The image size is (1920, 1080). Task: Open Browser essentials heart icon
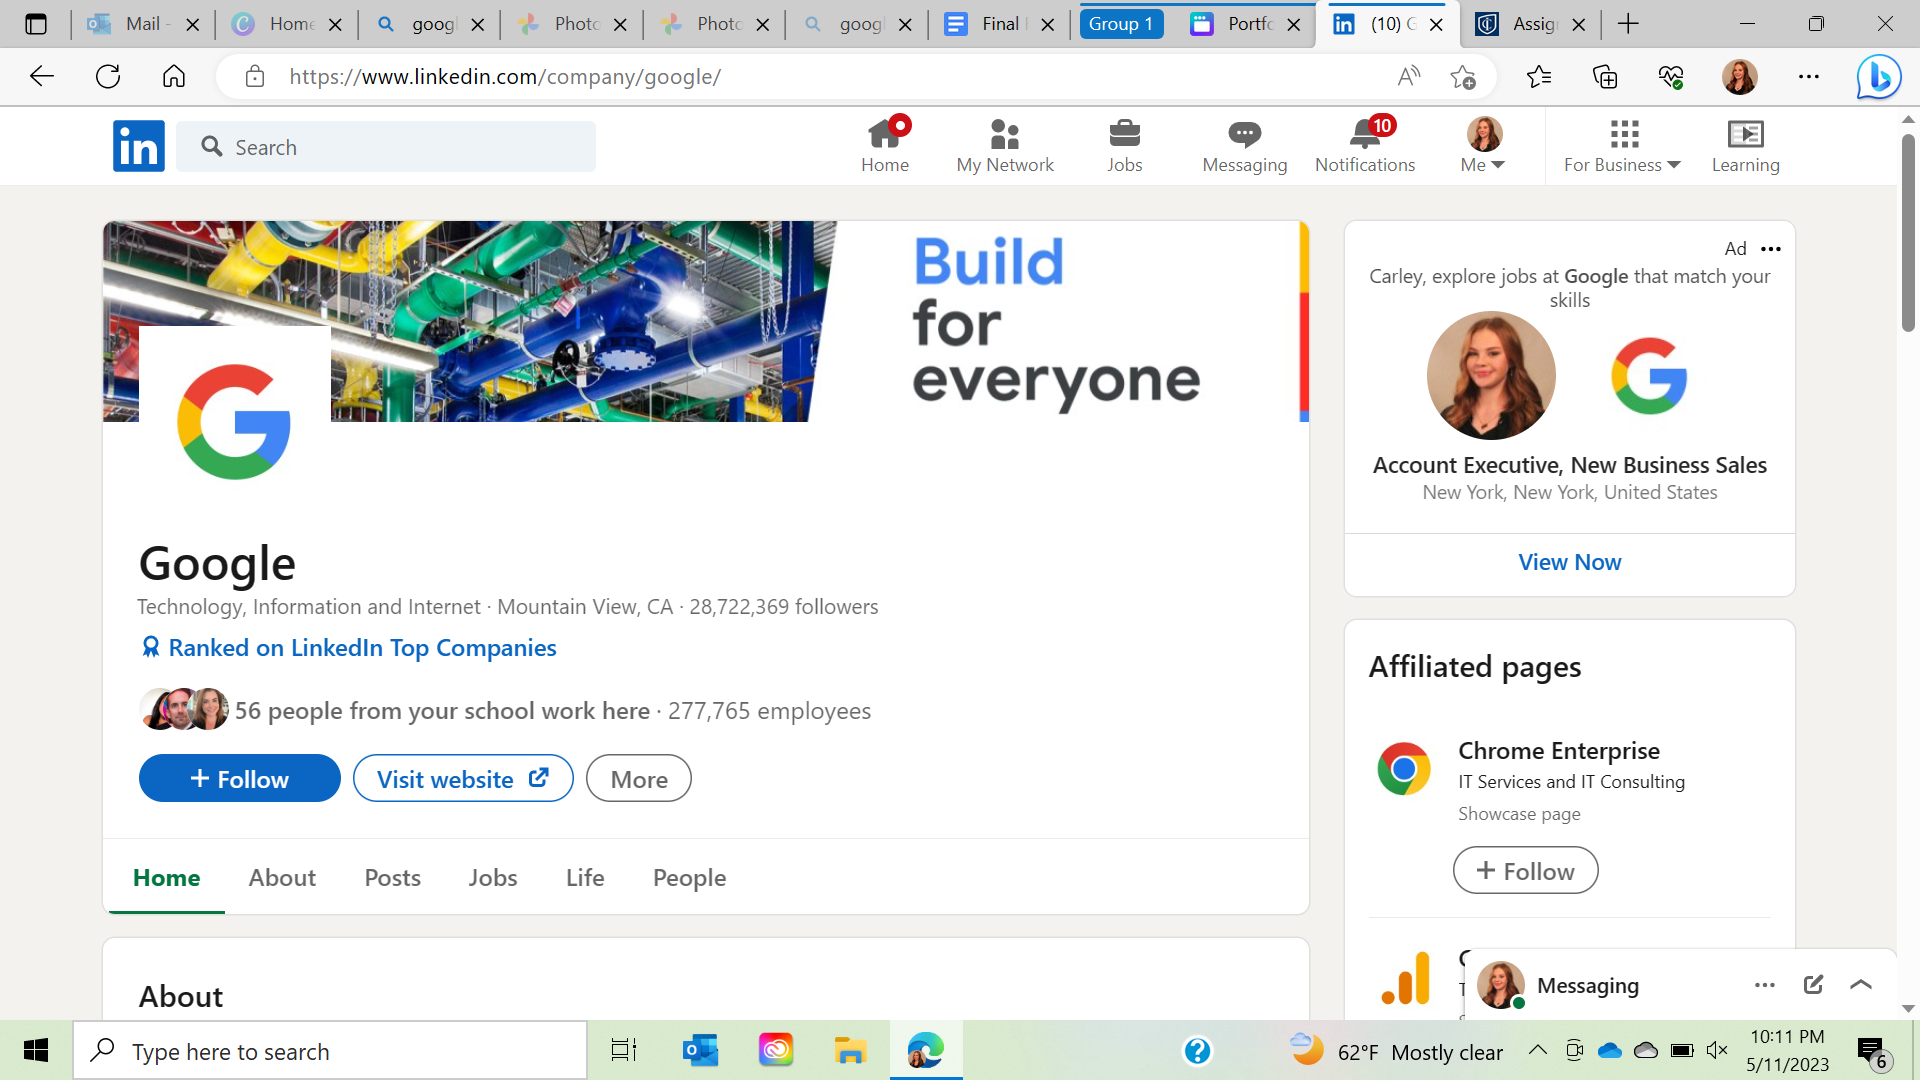1671,76
